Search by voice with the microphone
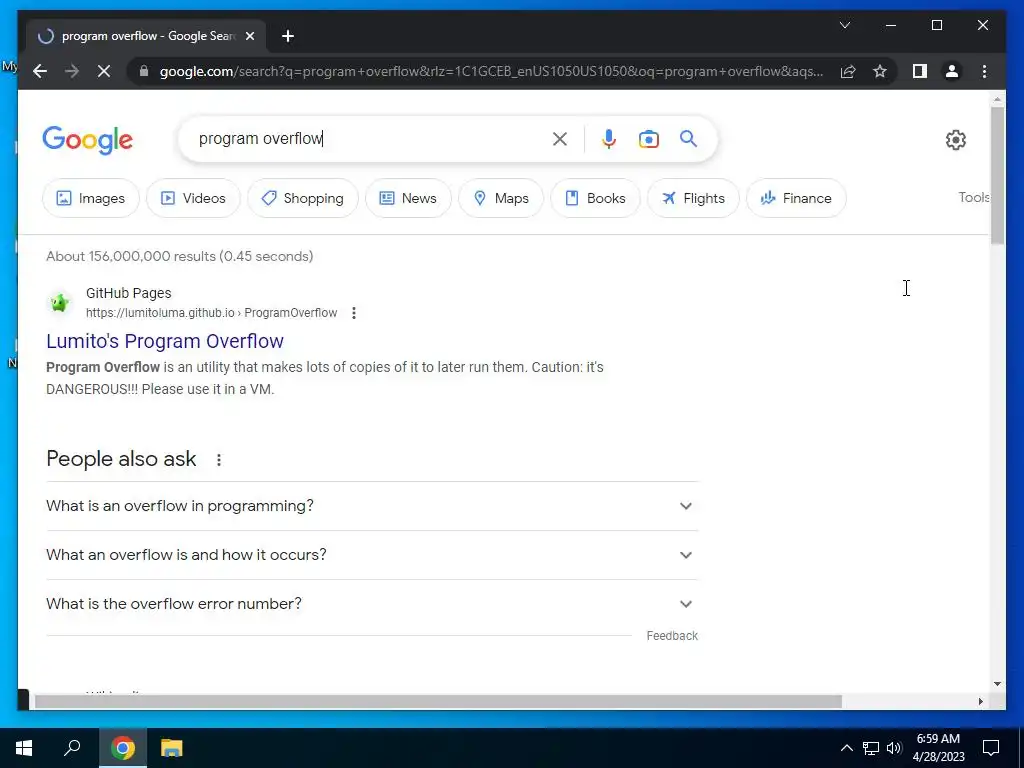The height and width of the screenshot is (768, 1024). pyautogui.click(x=609, y=138)
